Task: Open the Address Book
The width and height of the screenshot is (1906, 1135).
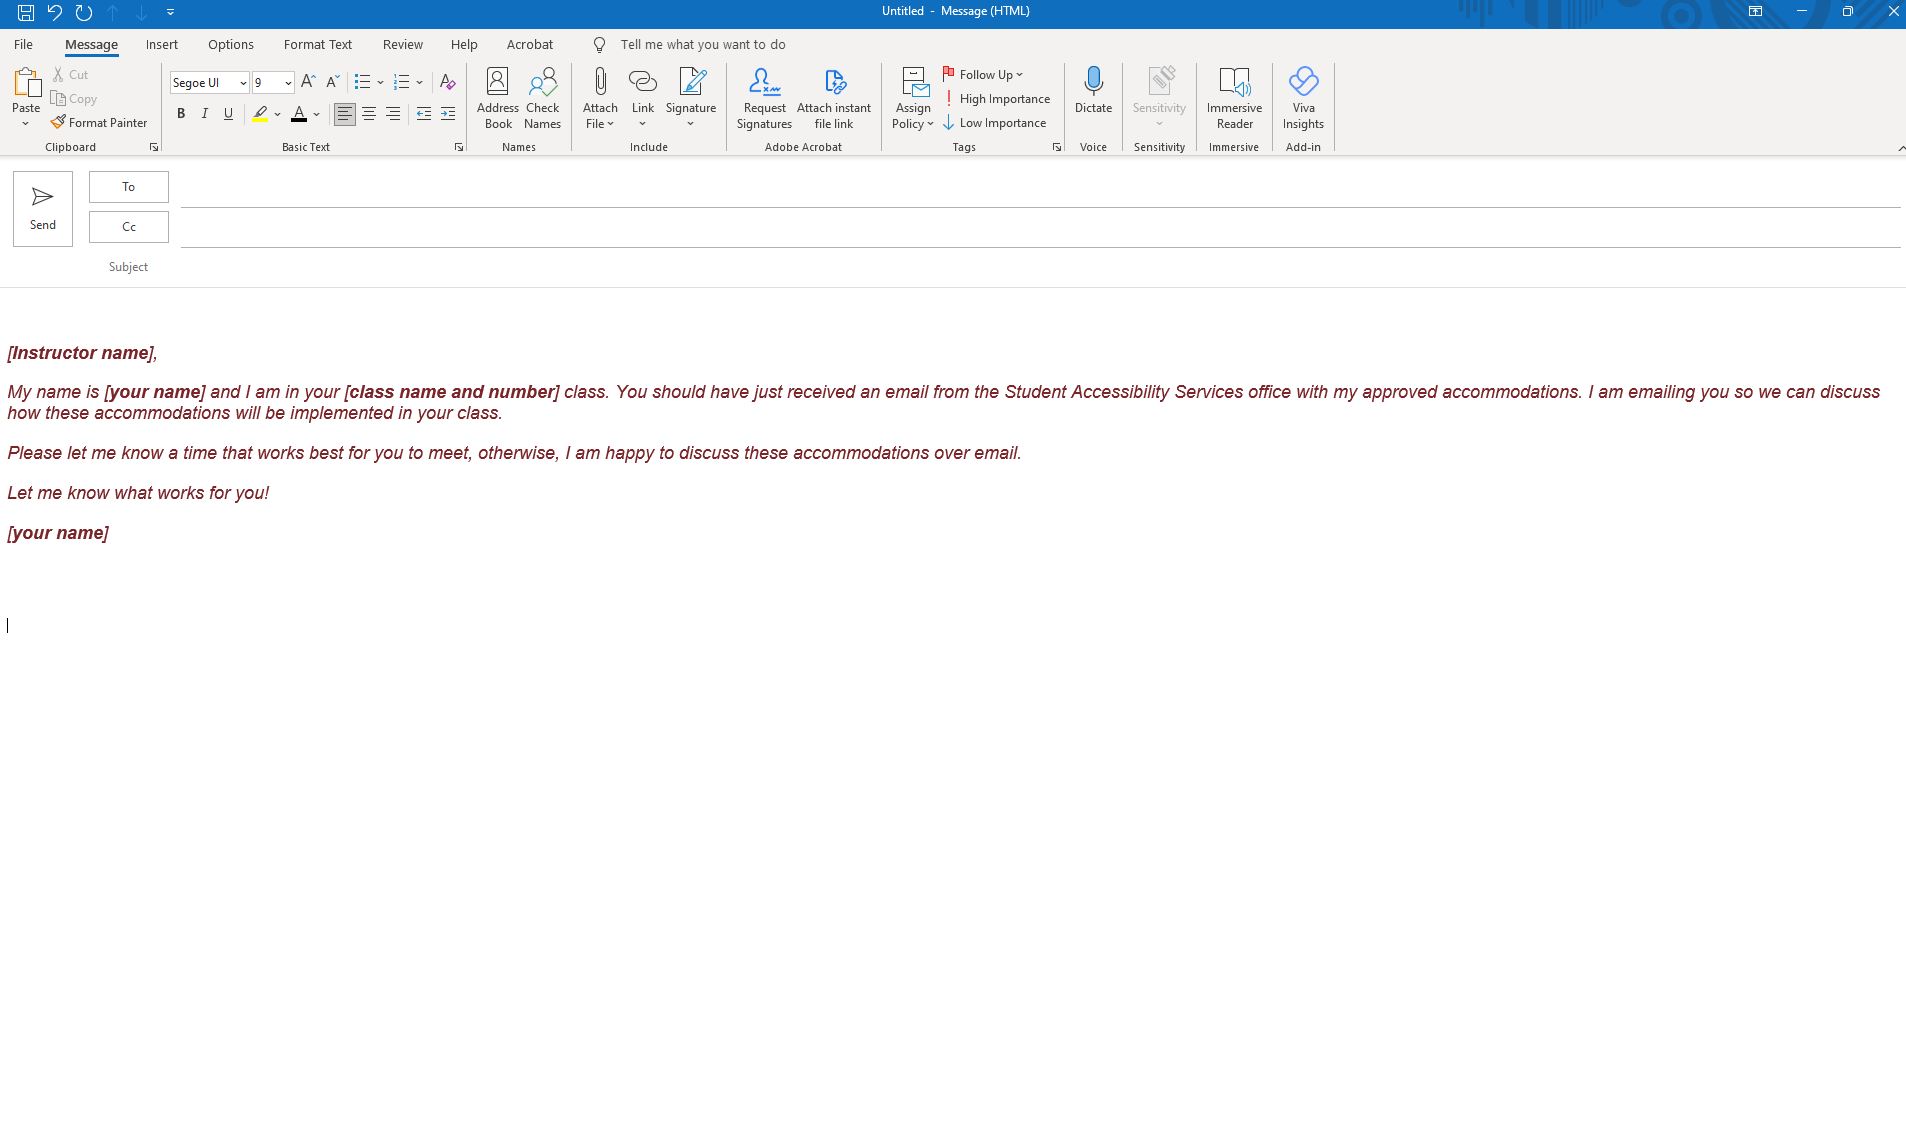Action: 497,98
